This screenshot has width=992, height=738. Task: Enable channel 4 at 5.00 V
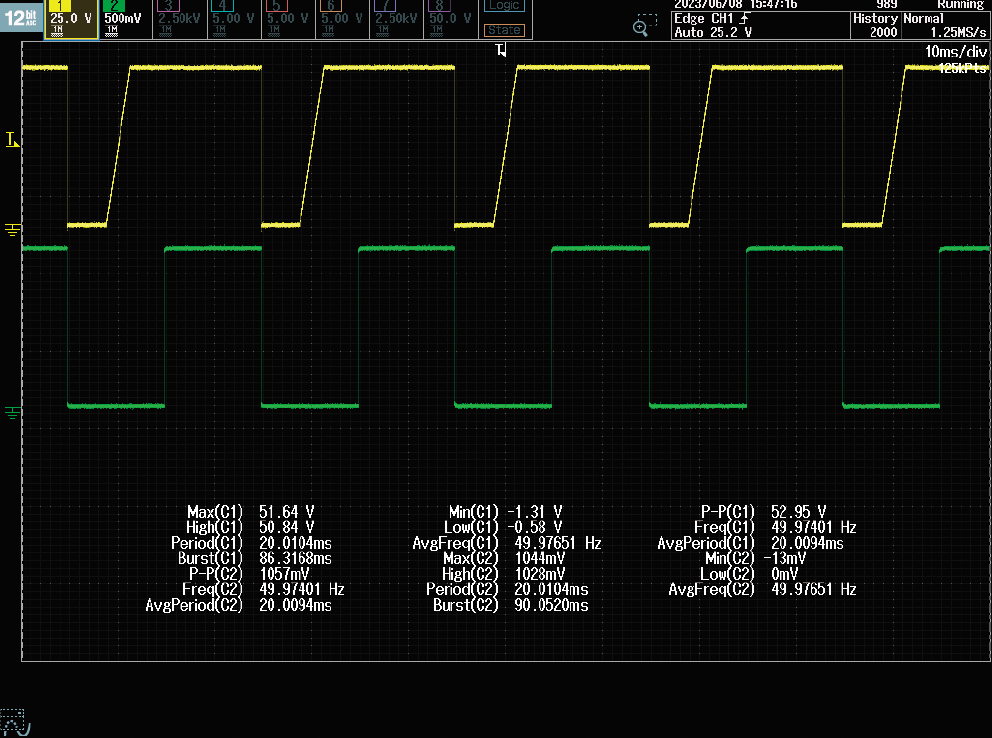(234, 19)
